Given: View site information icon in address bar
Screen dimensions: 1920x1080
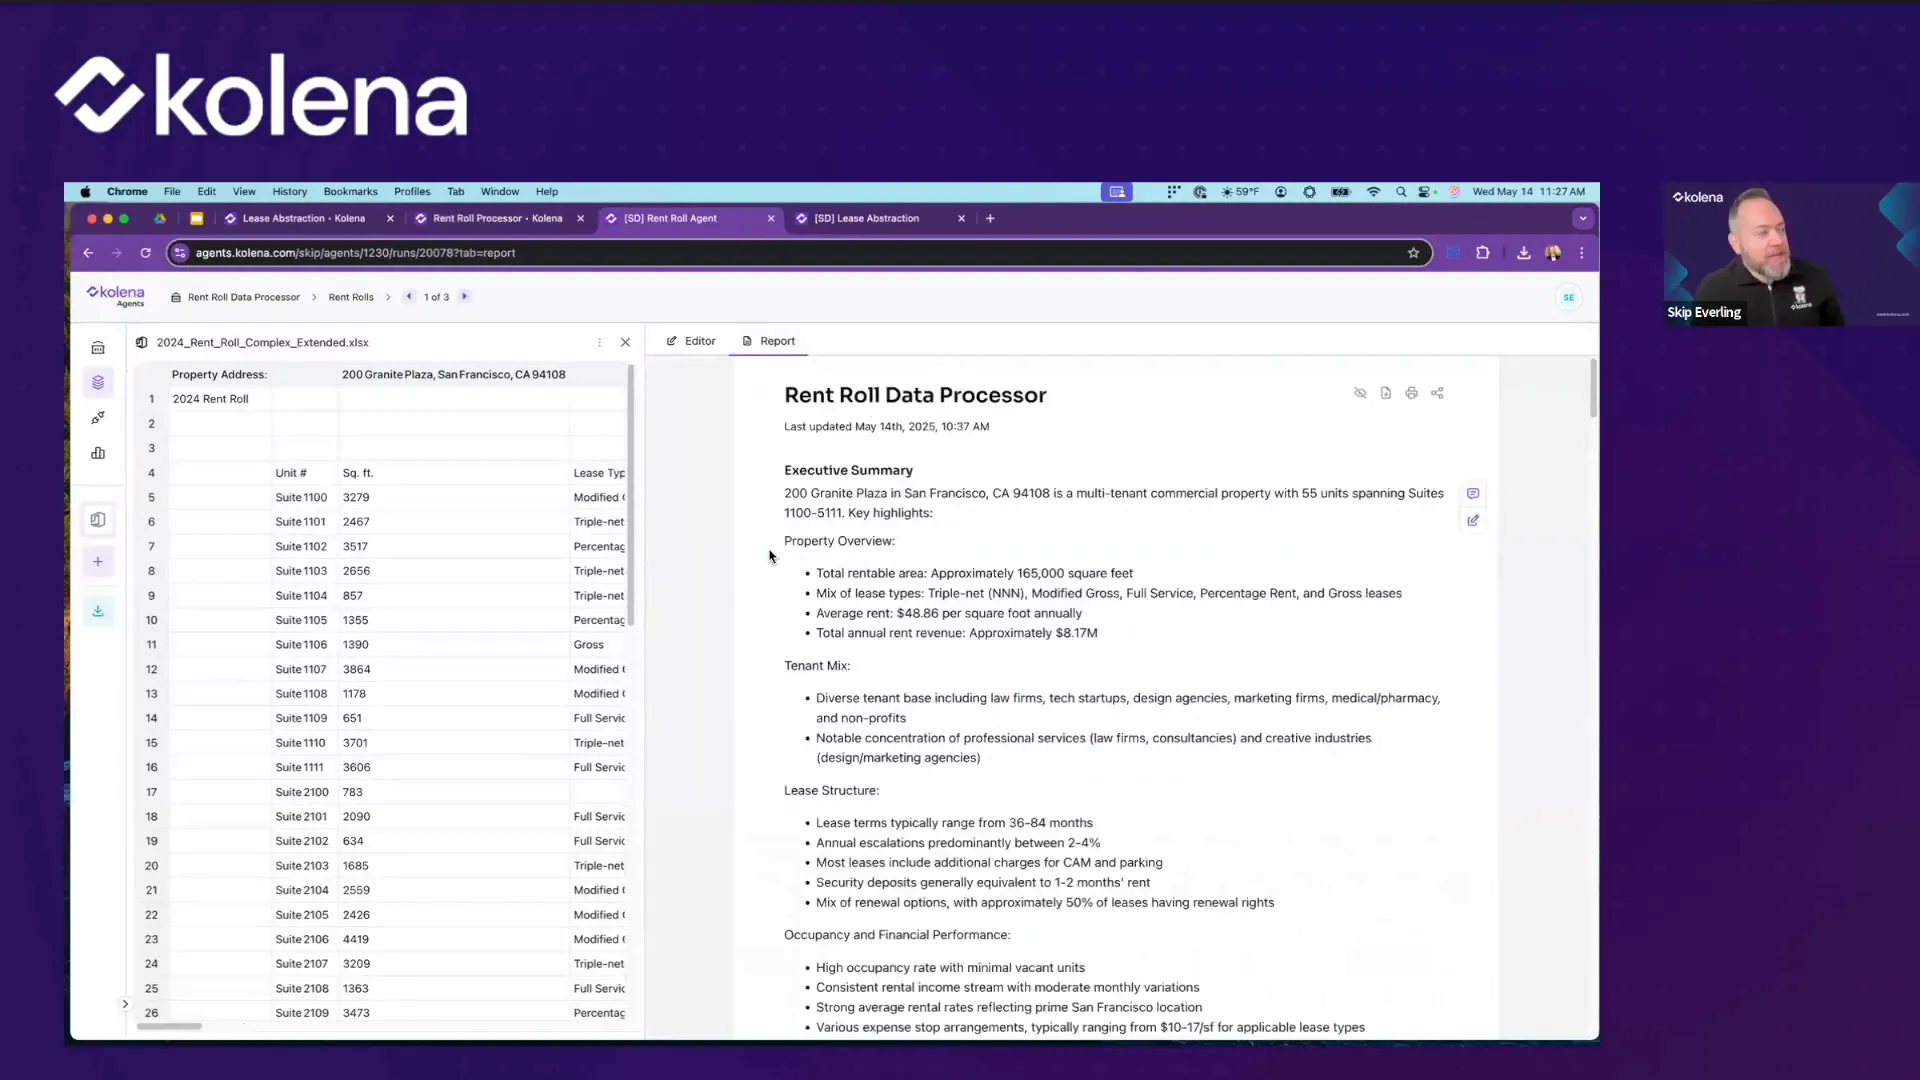Looking at the screenshot, I should 180,253.
